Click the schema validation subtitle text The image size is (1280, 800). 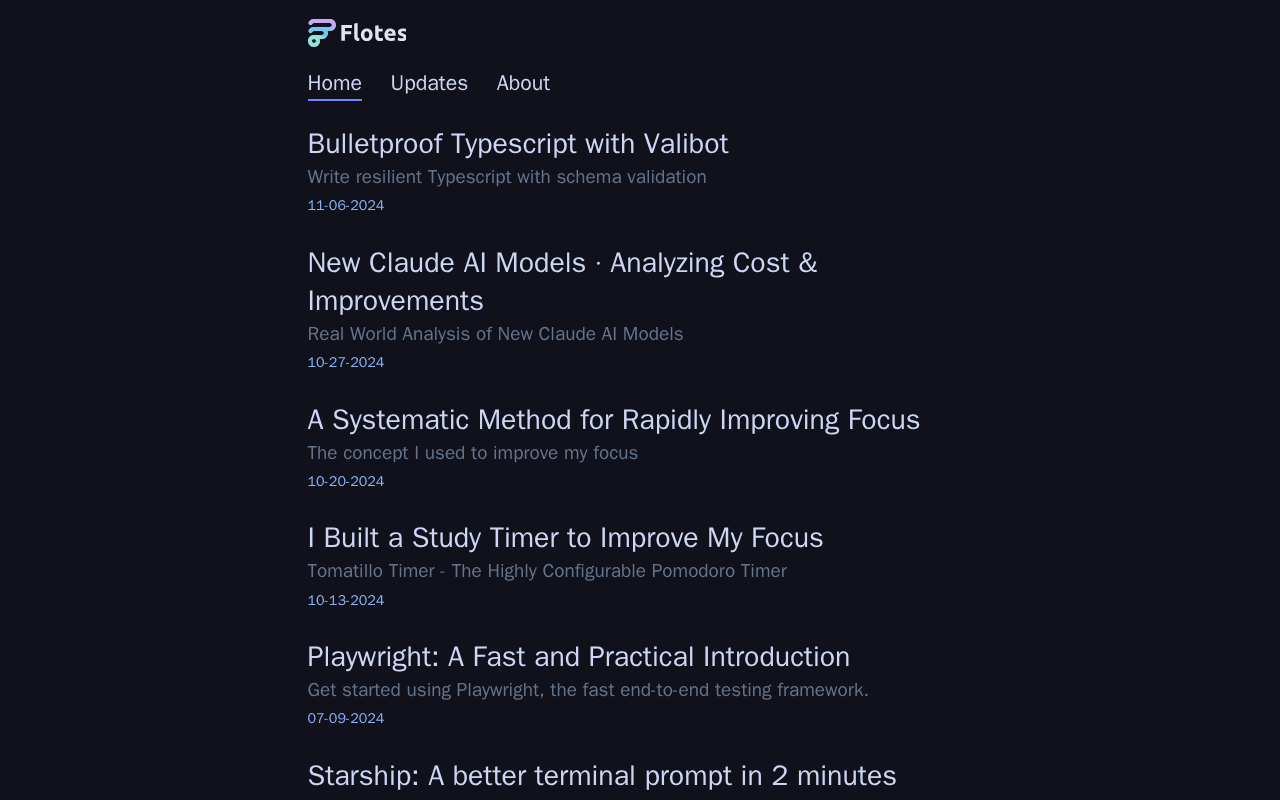pyautogui.click(x=506, y=177)
